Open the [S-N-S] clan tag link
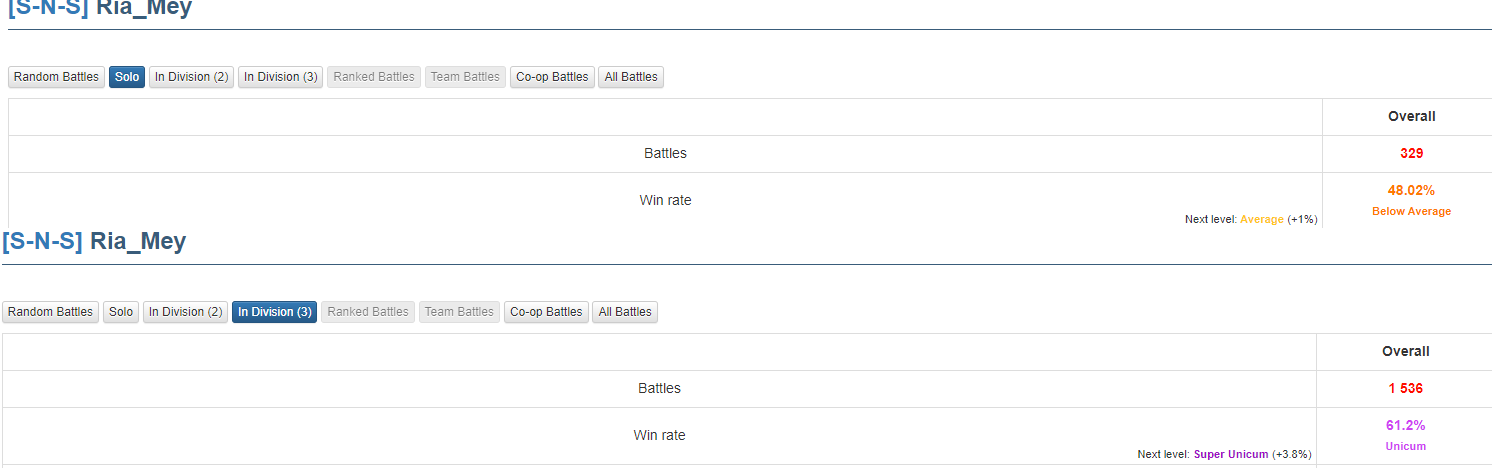1492x468 pixels. click(x=43, y=241)
